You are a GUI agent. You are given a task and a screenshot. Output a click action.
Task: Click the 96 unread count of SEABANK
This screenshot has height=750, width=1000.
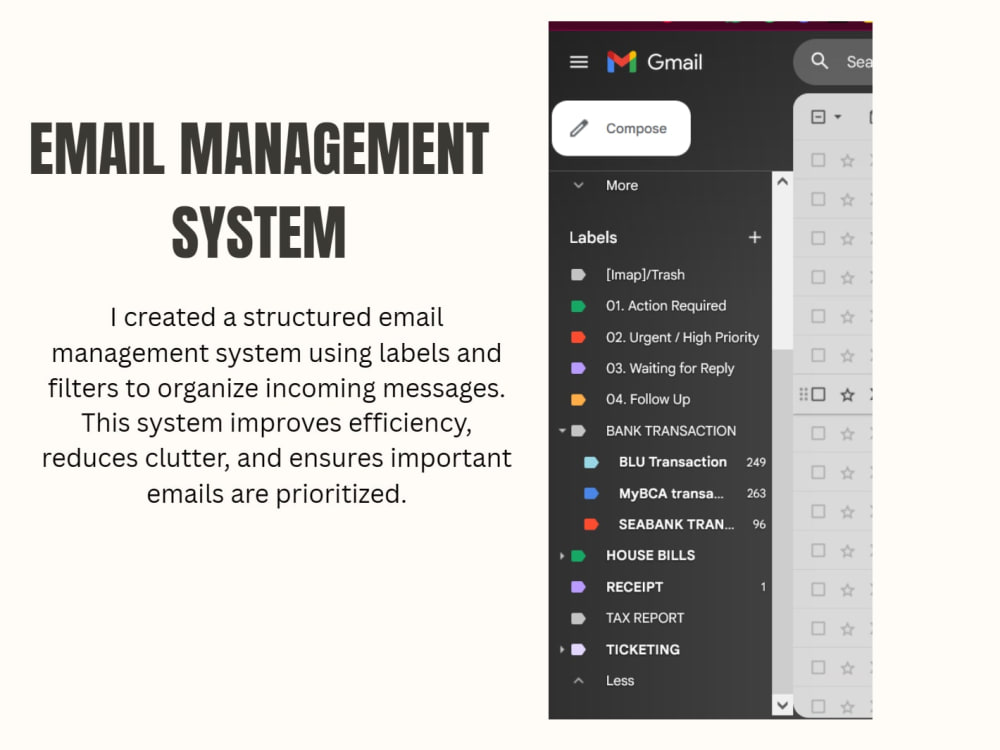[x=759, y=524]
